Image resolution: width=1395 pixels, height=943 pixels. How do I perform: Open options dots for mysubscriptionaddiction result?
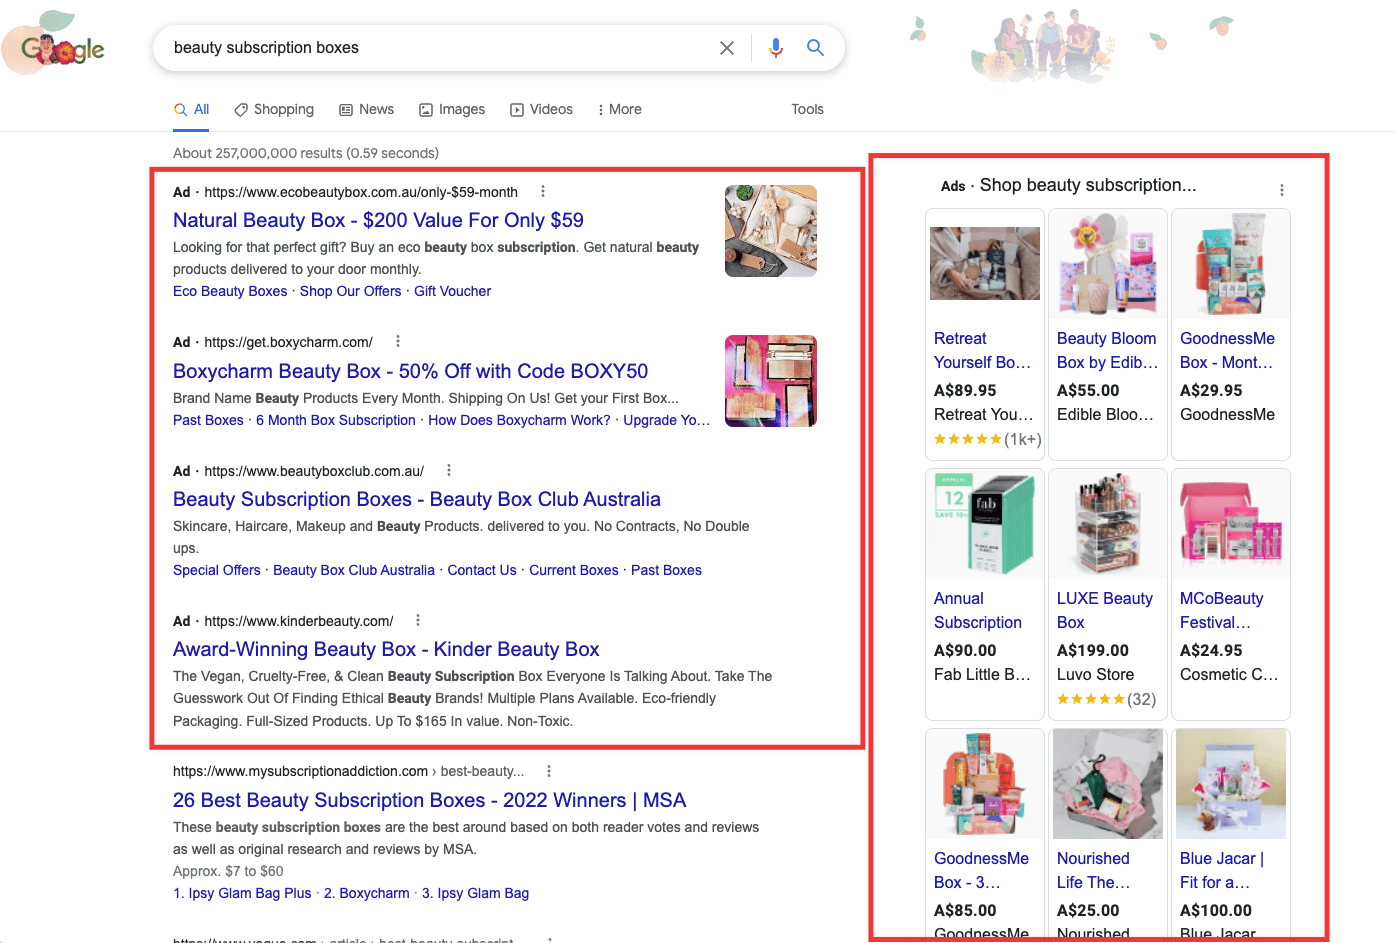click(549, 771)
